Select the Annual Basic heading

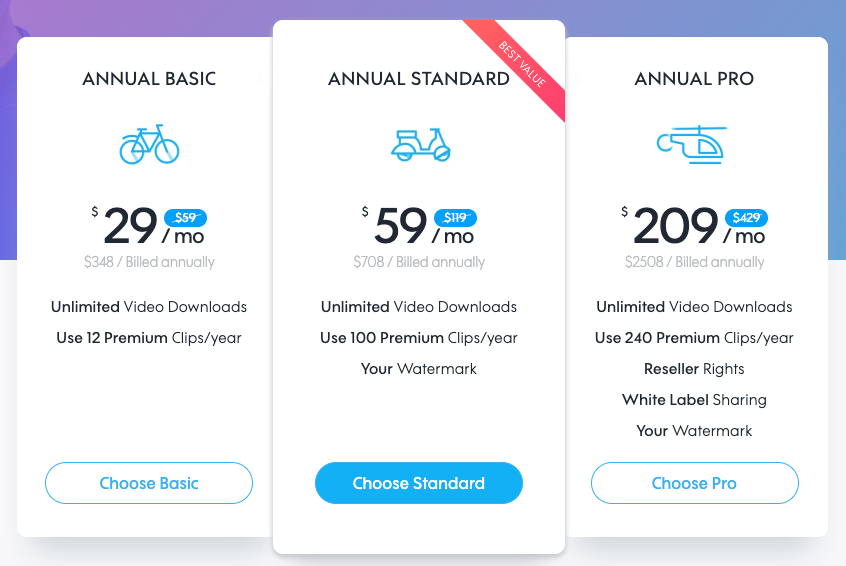tap(149, 79)
